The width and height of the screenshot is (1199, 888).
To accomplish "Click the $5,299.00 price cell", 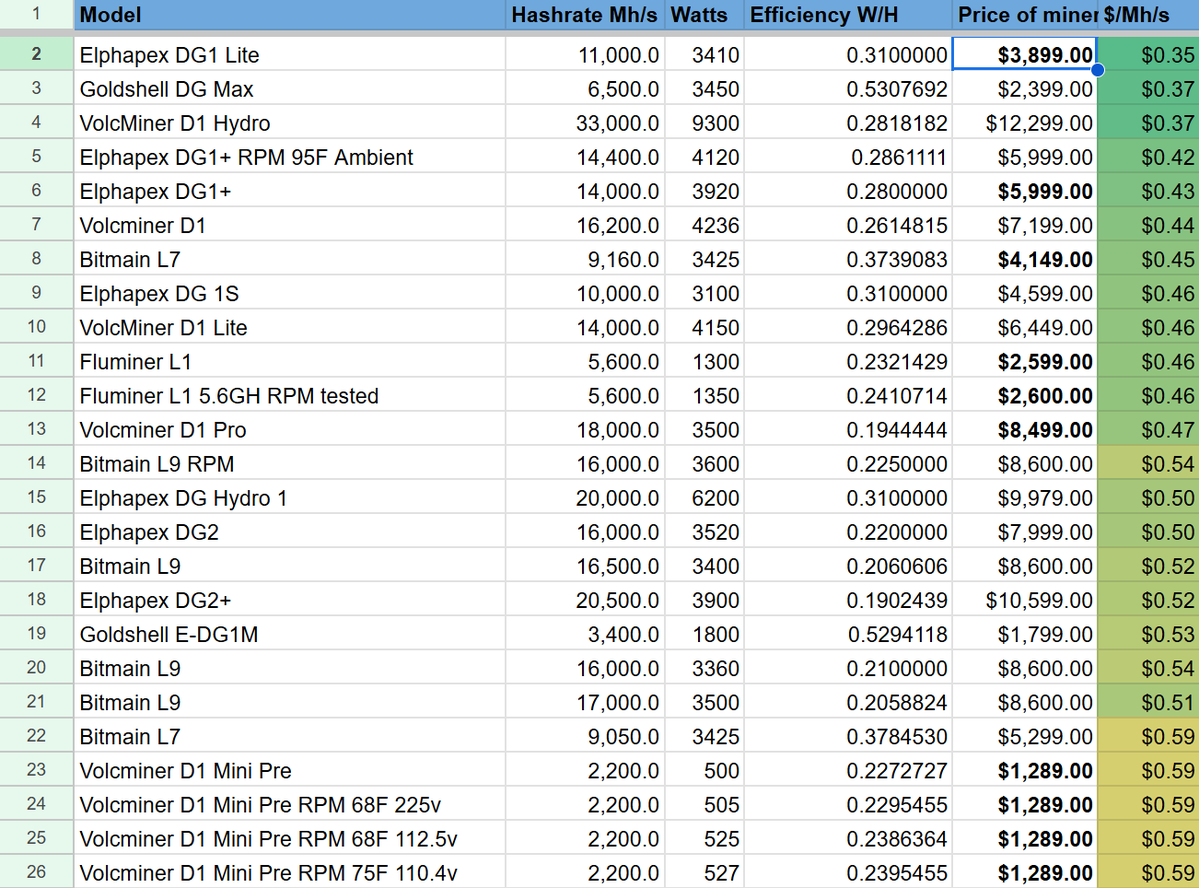I will coord(1025,736).
